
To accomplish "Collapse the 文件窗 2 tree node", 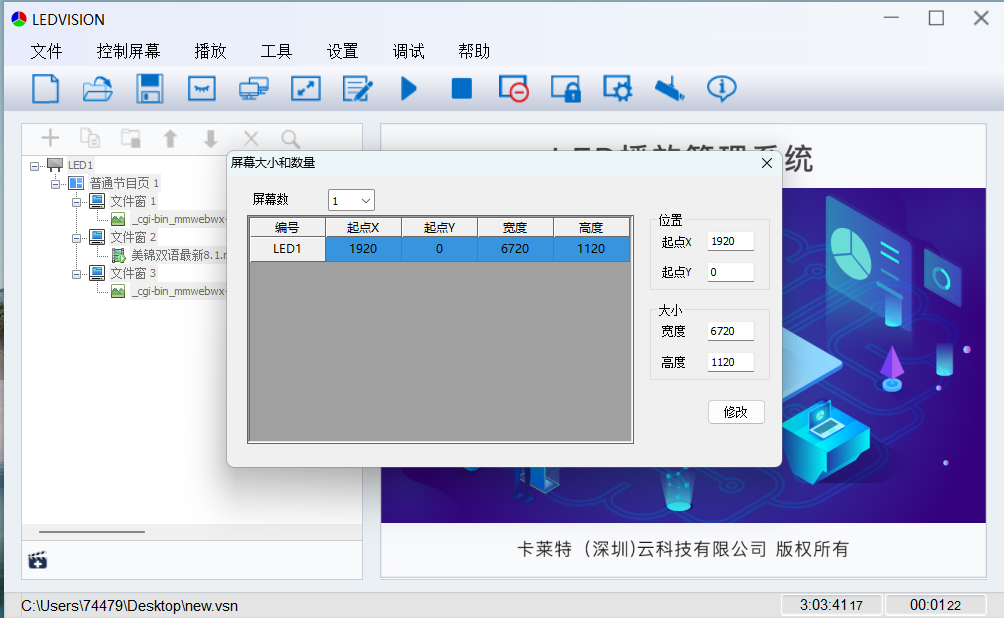I will click(x=77, y=238).
